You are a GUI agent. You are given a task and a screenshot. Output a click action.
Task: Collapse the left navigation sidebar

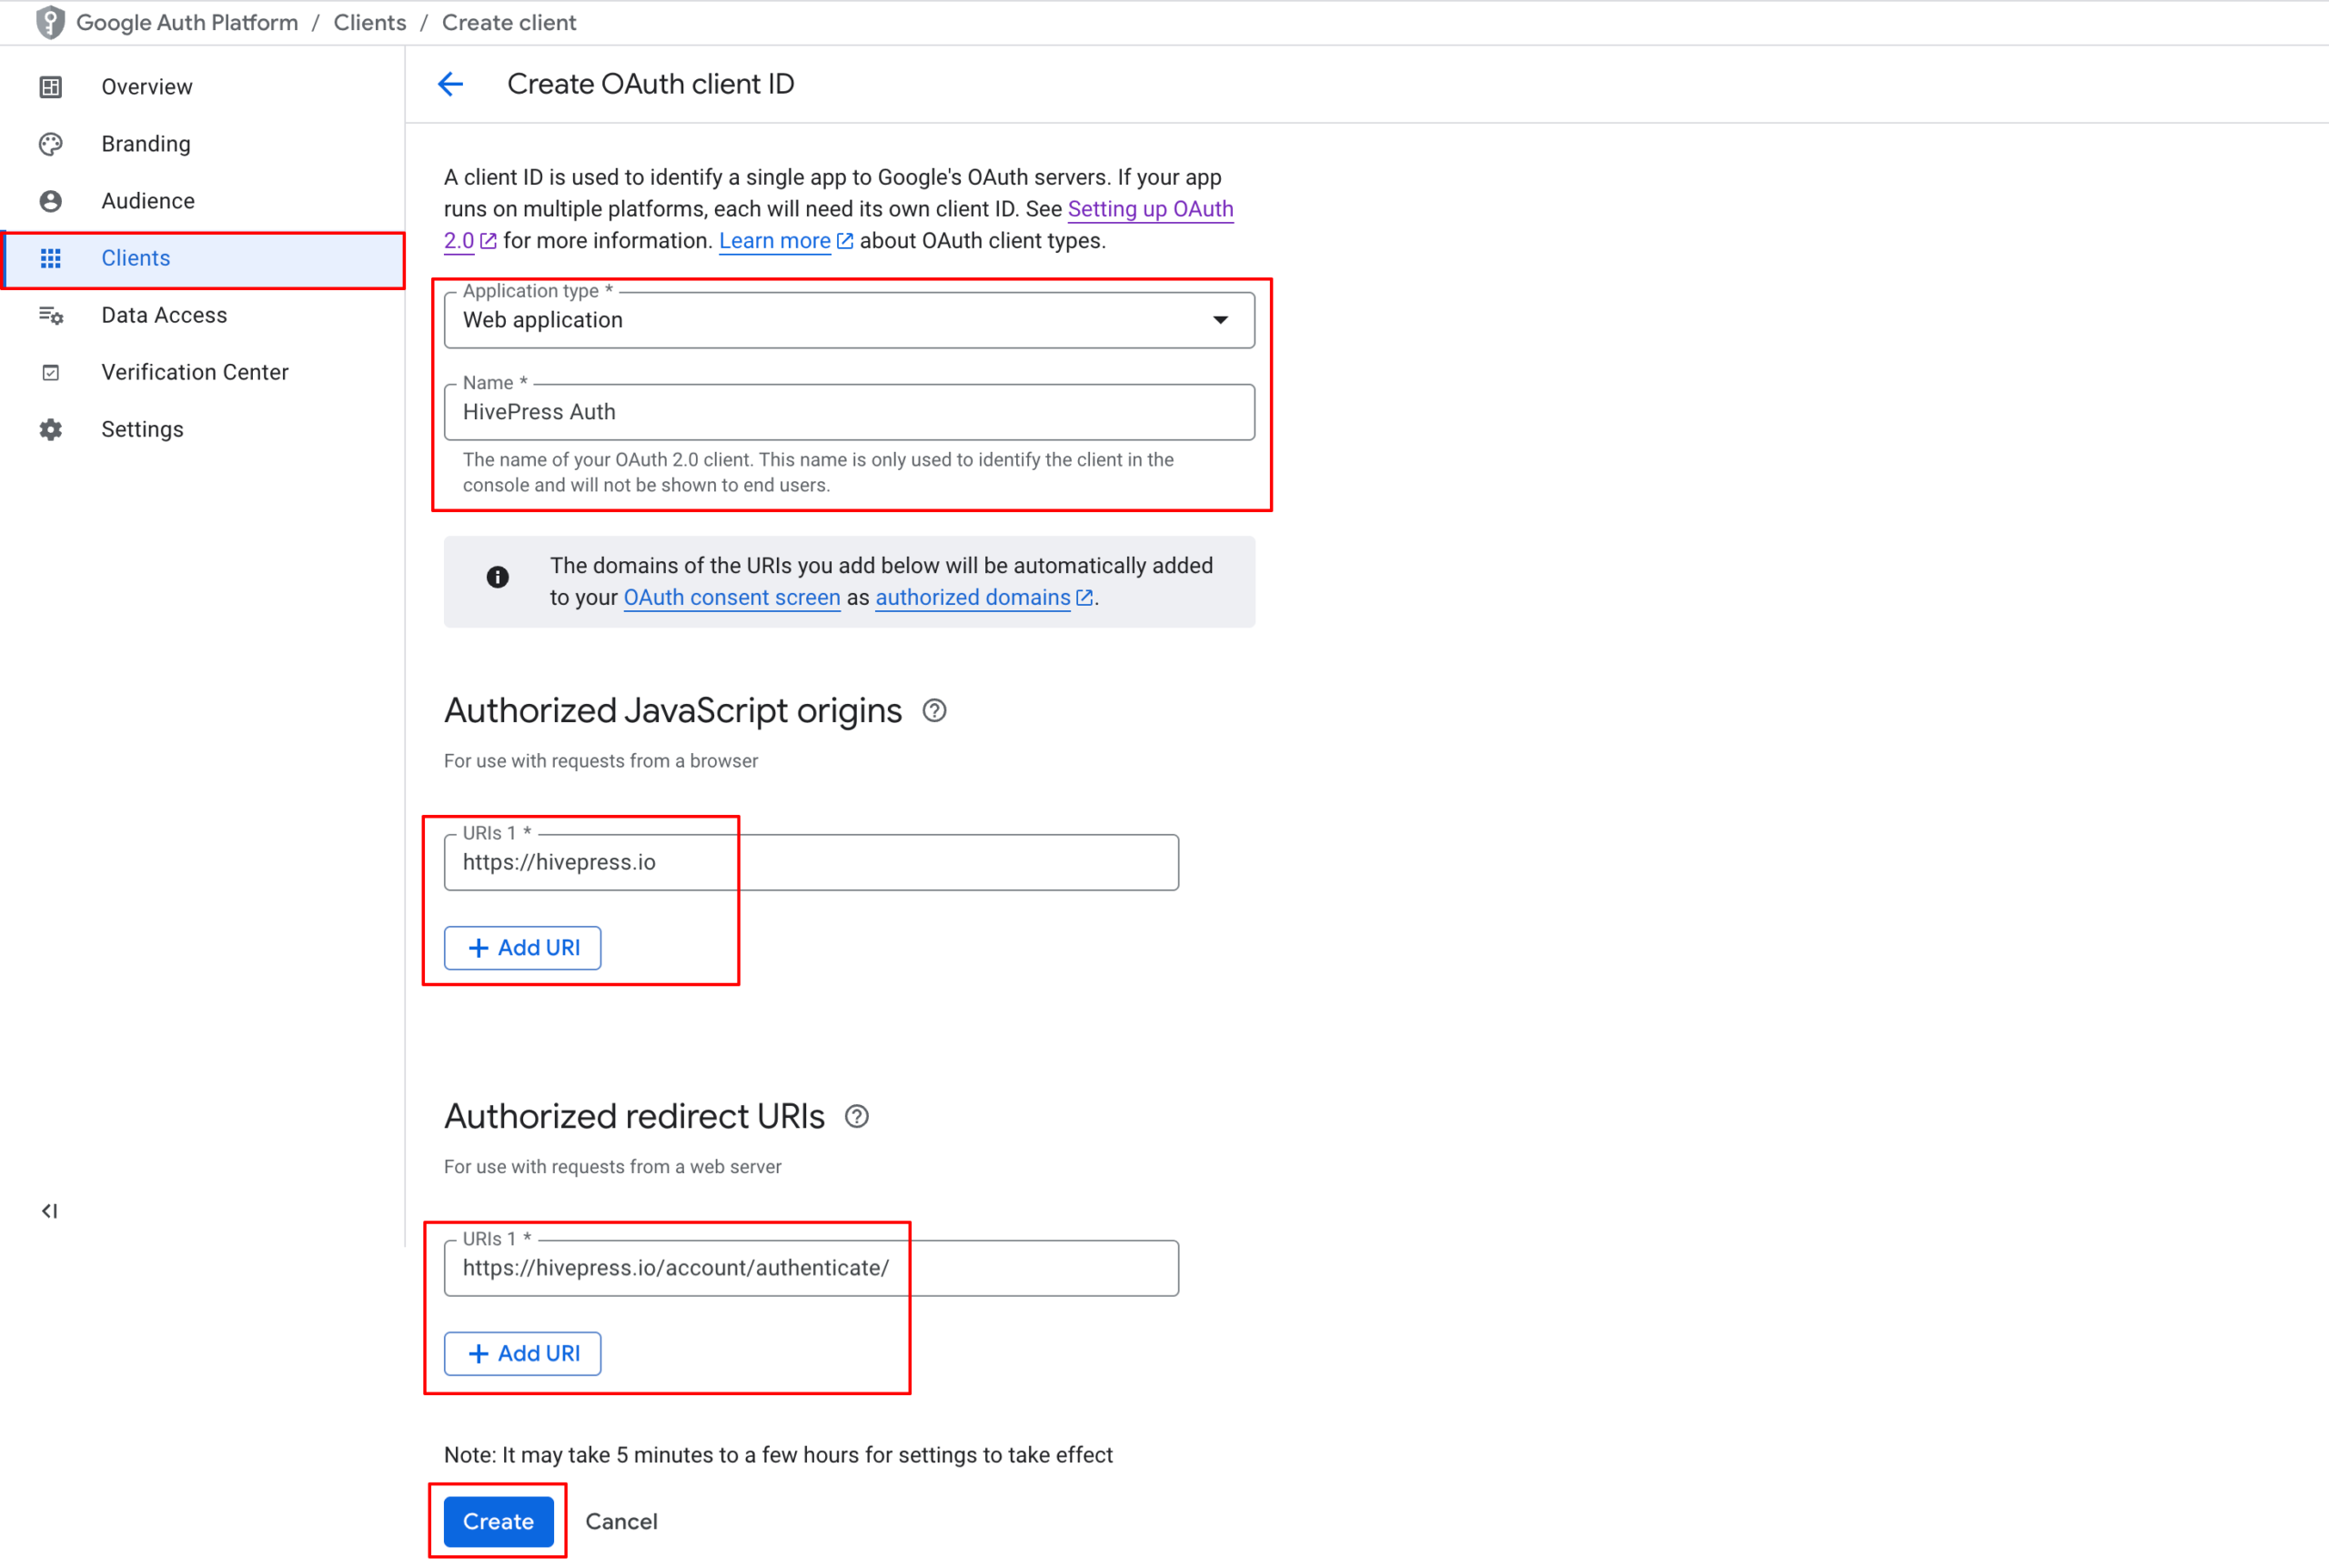click(49, 1210)
